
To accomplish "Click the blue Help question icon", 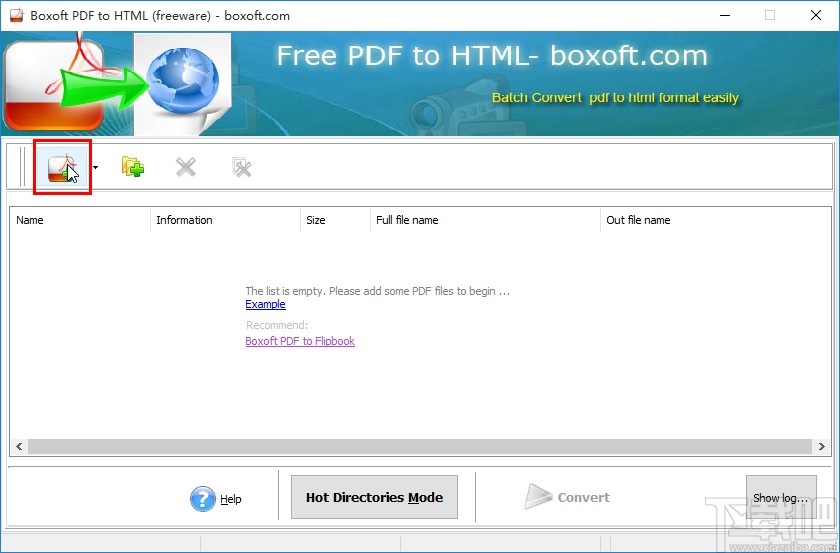I will (202, 499).
